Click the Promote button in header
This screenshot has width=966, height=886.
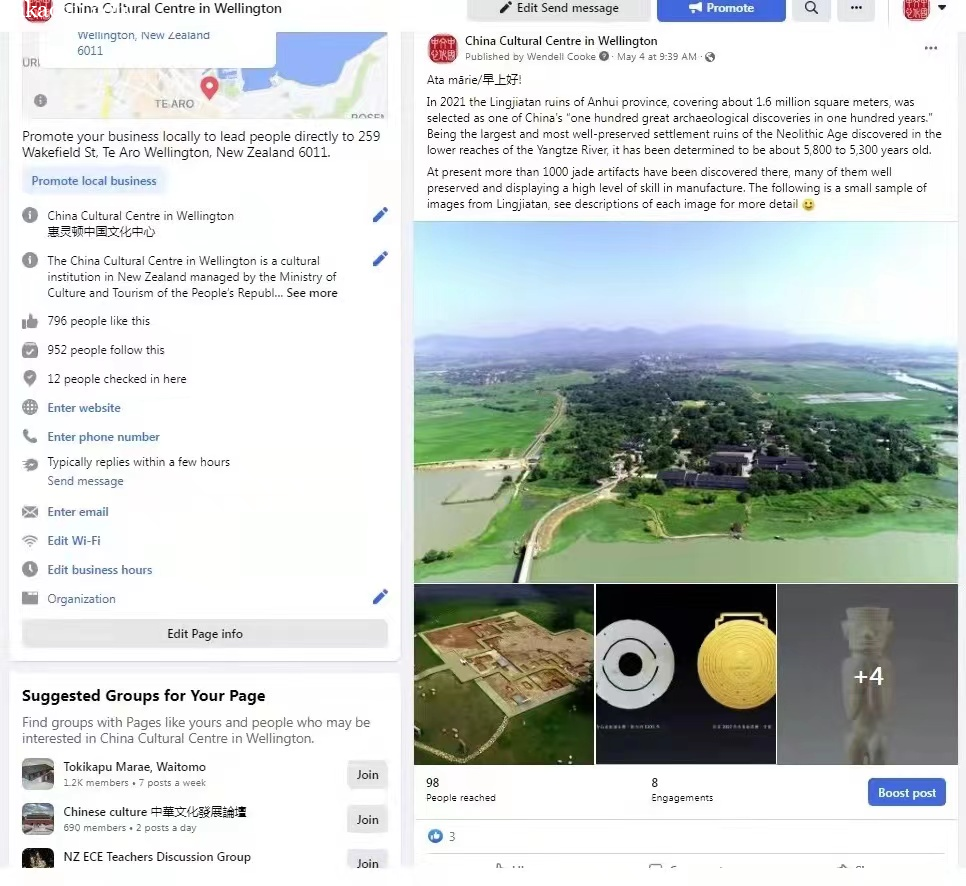[721, 8]
